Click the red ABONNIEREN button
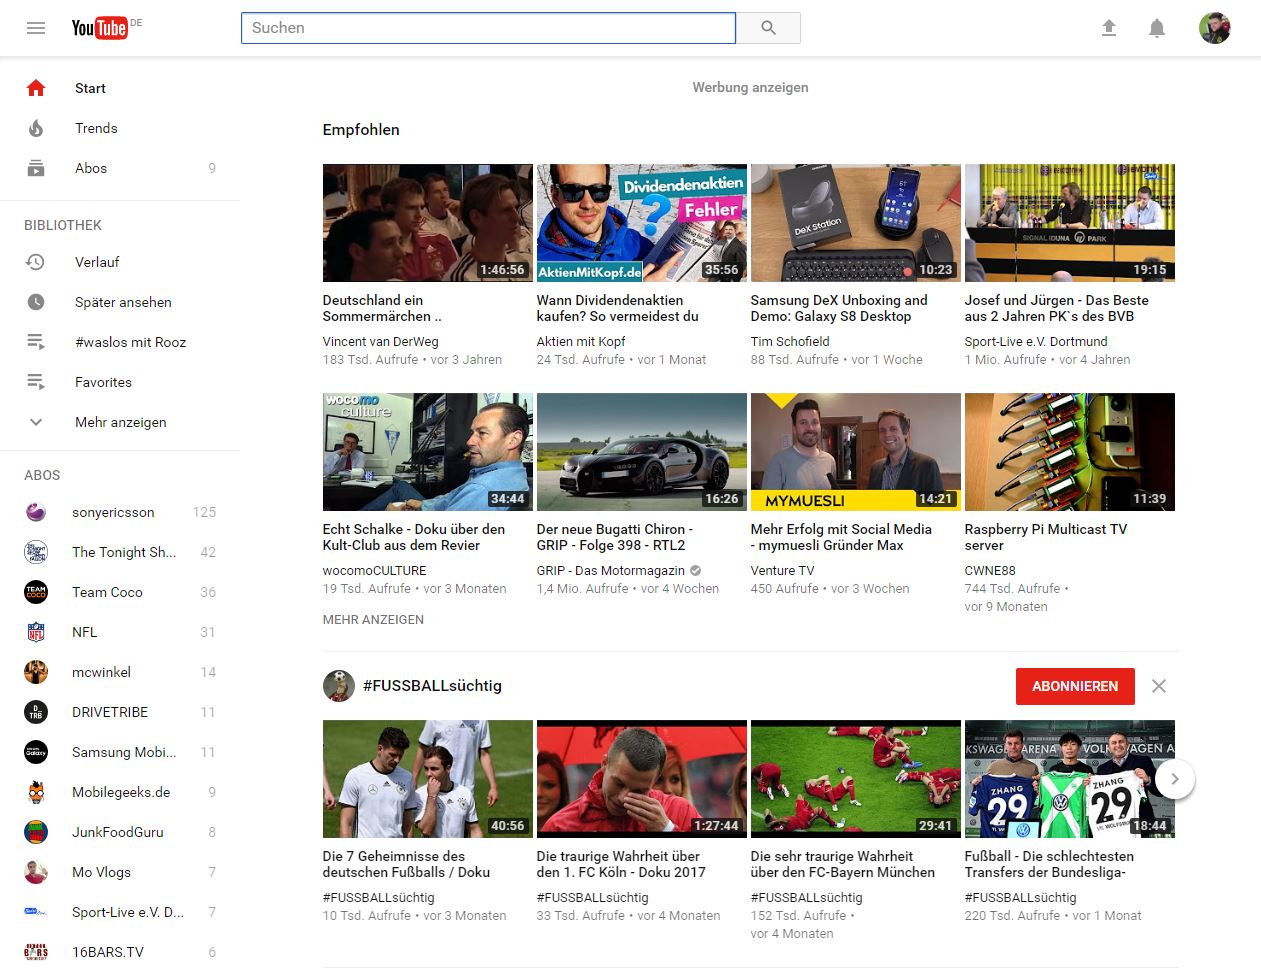 tap(1075, 686)
